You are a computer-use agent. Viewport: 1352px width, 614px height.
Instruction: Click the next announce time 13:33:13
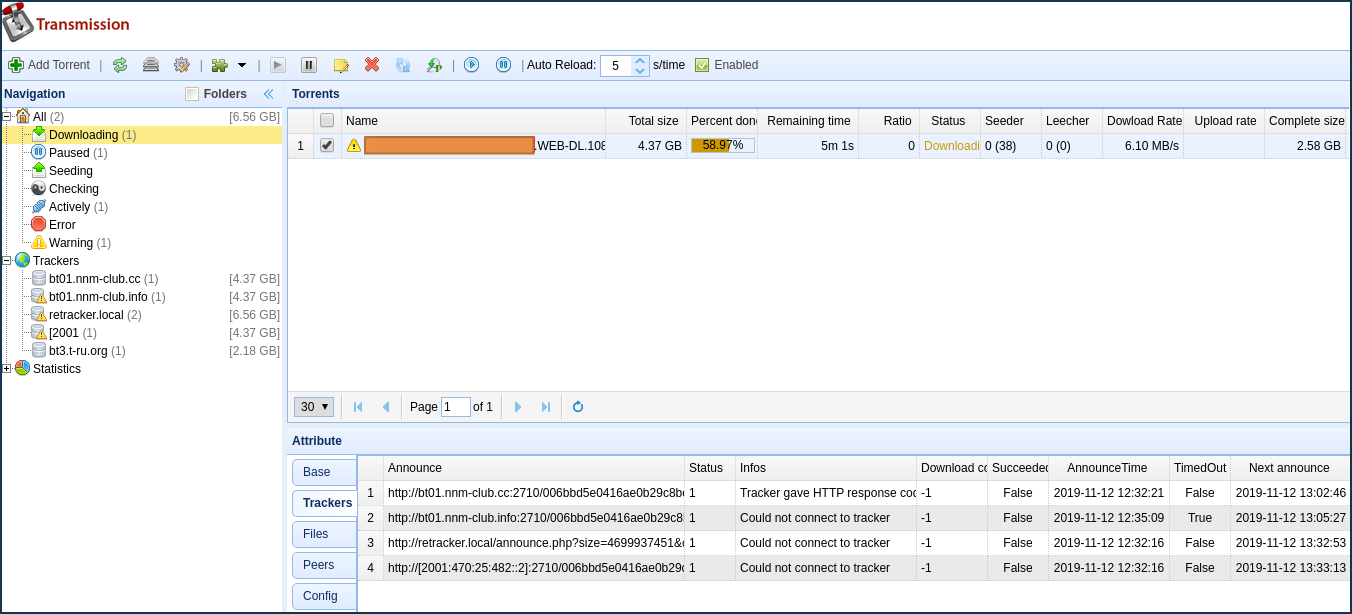(1291, 568)
